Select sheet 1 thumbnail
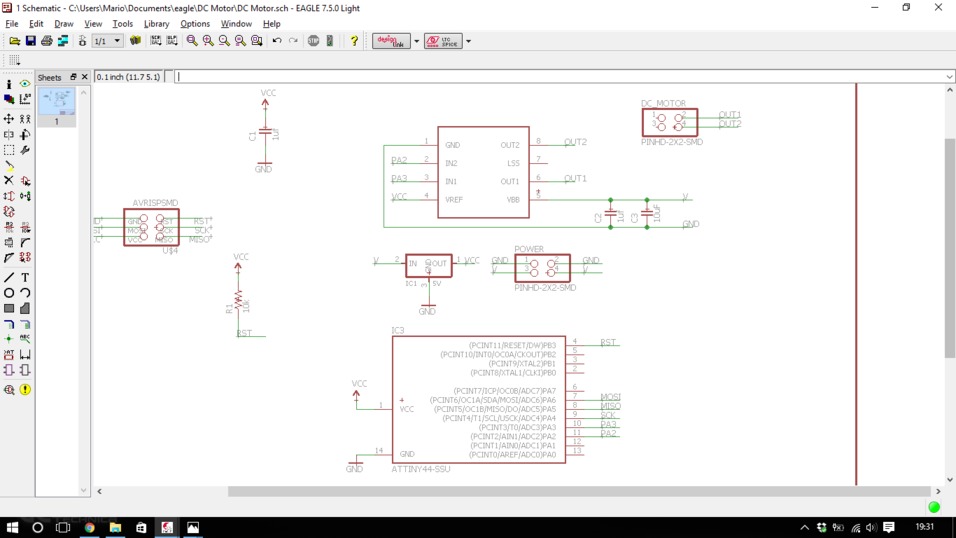This screenshot has height=538, width=956. click(57, 107)
